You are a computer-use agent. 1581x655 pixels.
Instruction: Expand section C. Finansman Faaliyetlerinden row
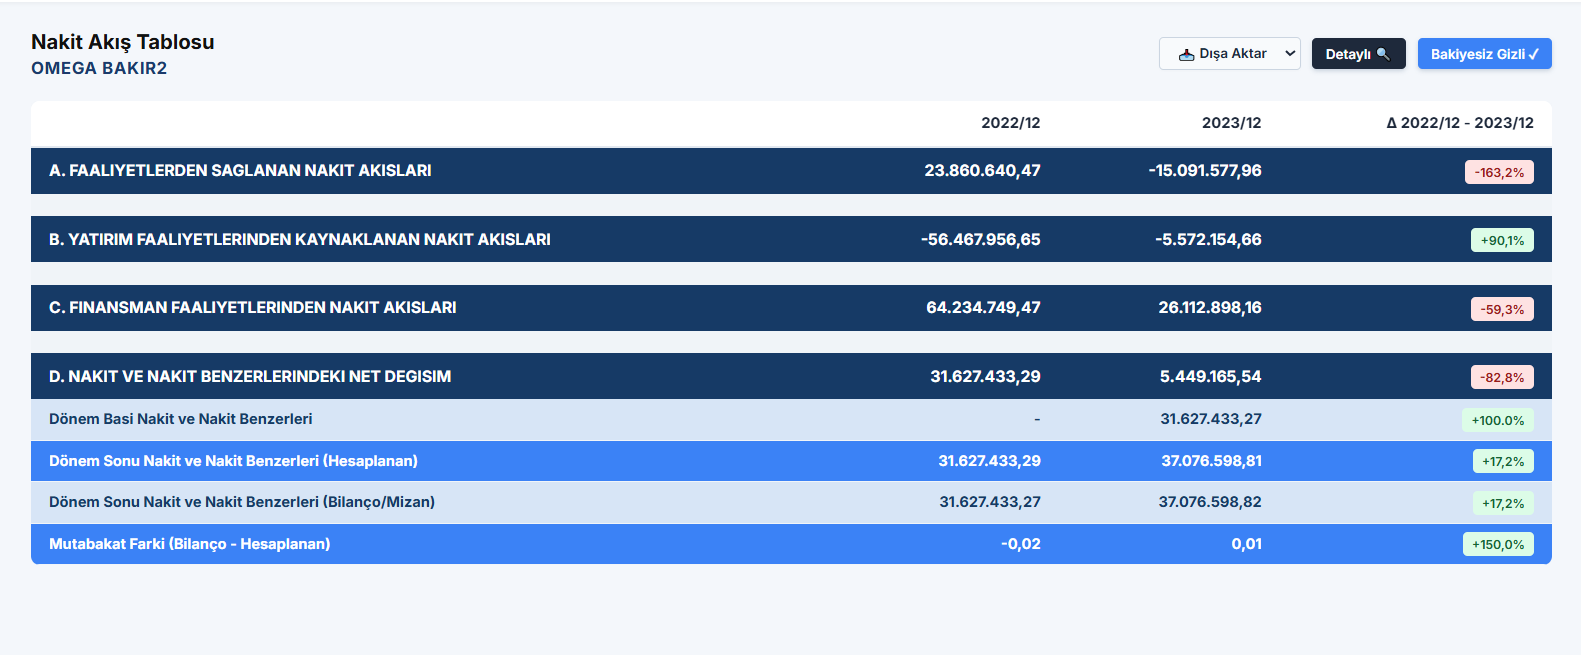point(791,308)
